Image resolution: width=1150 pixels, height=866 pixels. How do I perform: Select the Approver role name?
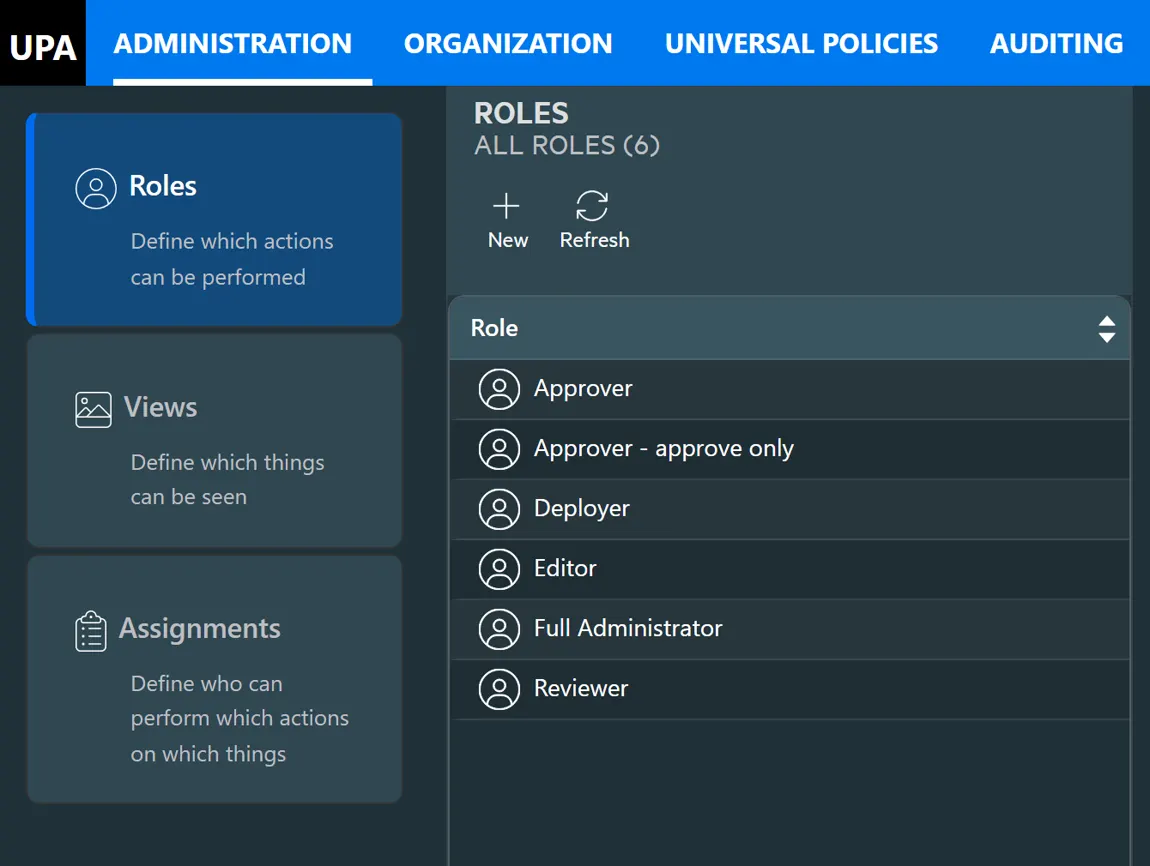[583, 389]
